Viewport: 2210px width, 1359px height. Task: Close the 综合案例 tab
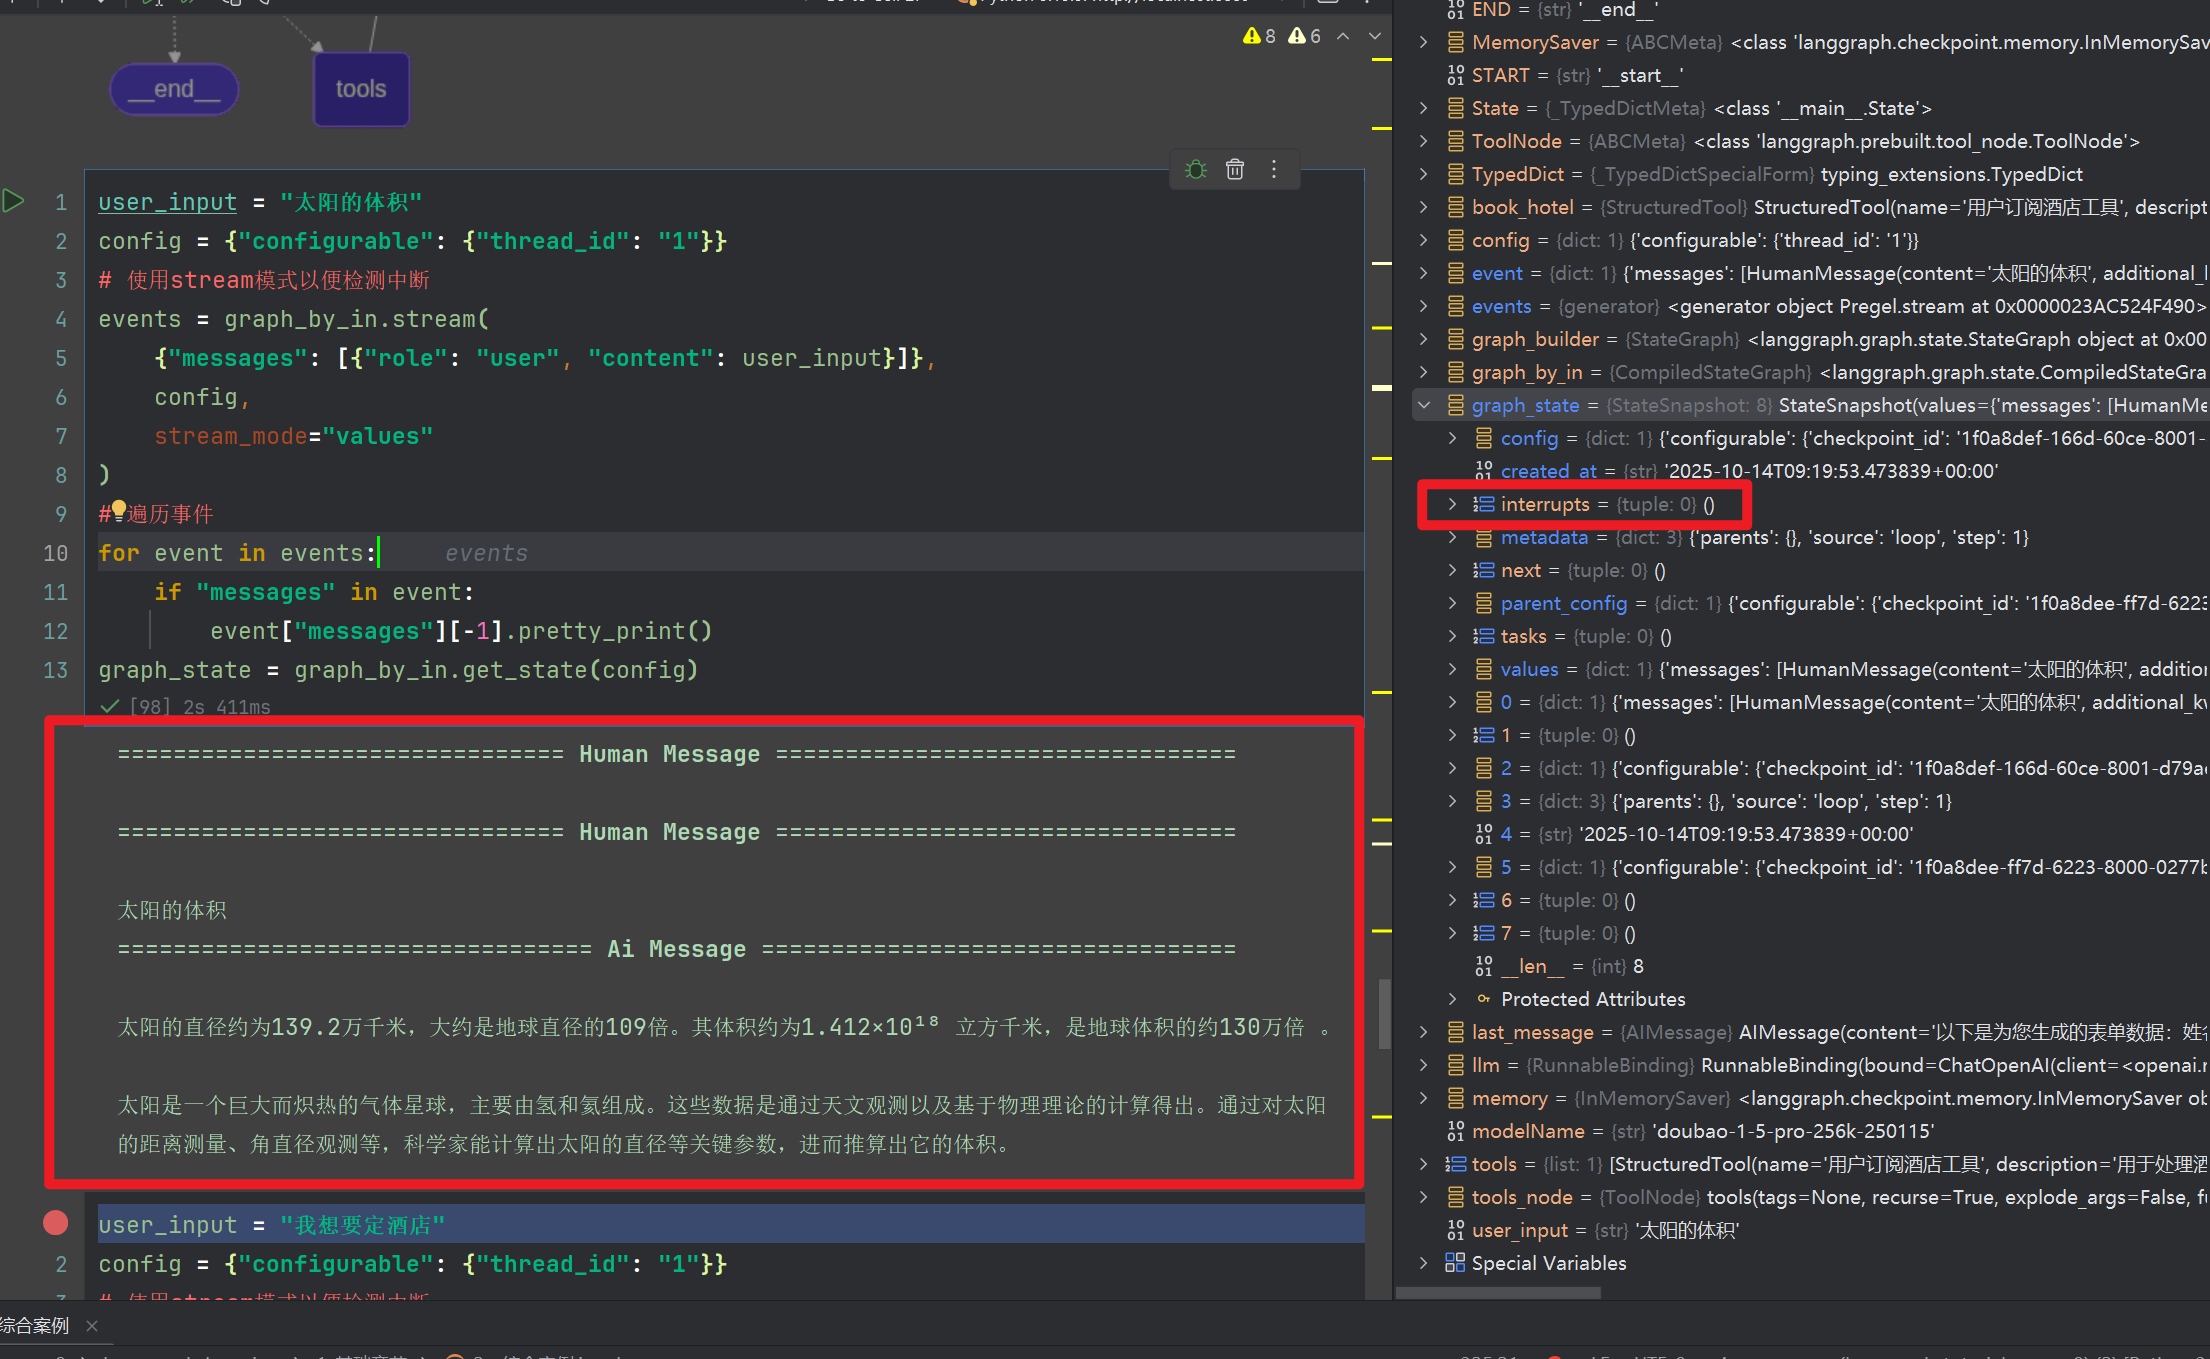[92, 1326]
